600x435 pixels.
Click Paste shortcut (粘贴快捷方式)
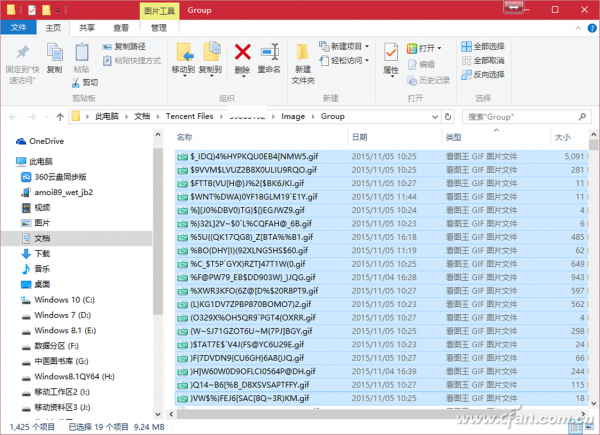coord(132,60)
